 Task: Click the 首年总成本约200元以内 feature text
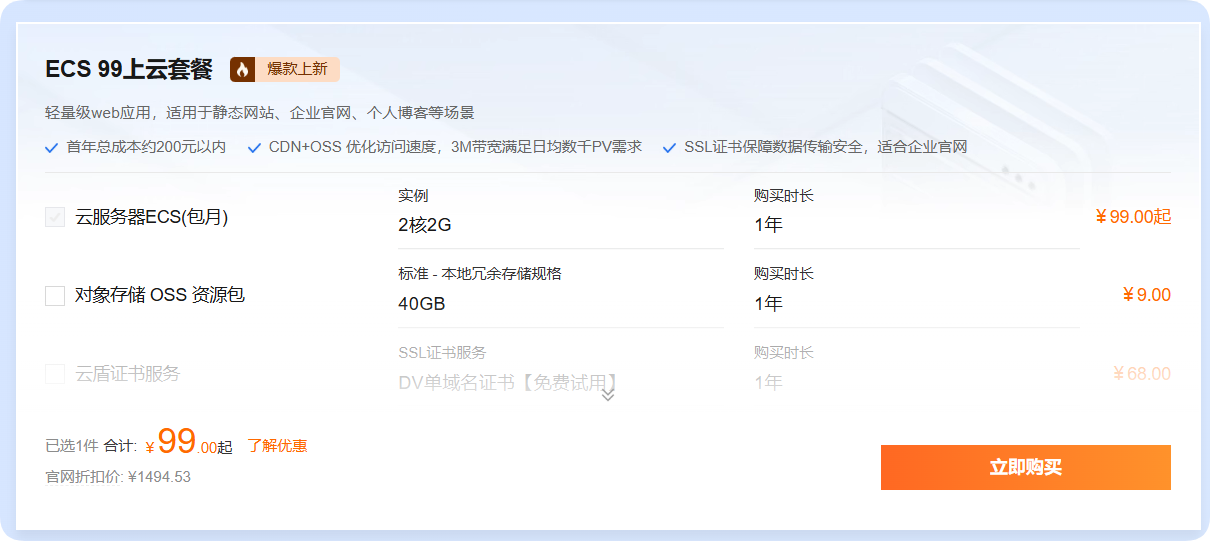[x=146, y=147]
